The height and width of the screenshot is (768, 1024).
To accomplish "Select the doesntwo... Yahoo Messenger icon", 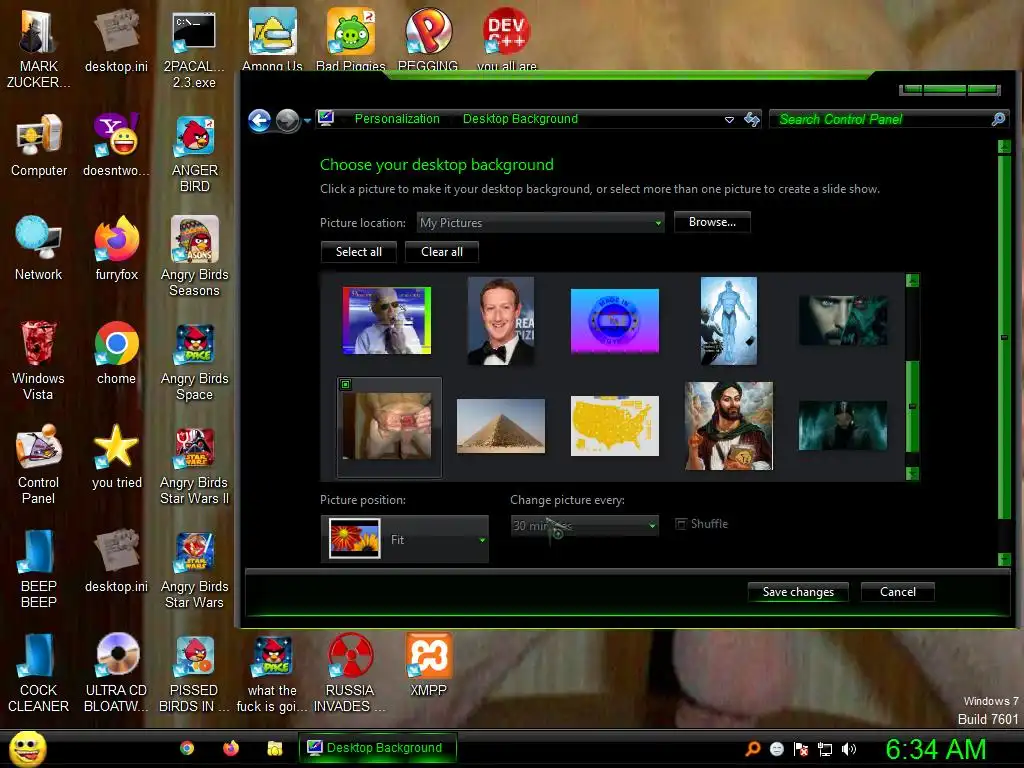I will coord(116,145).
